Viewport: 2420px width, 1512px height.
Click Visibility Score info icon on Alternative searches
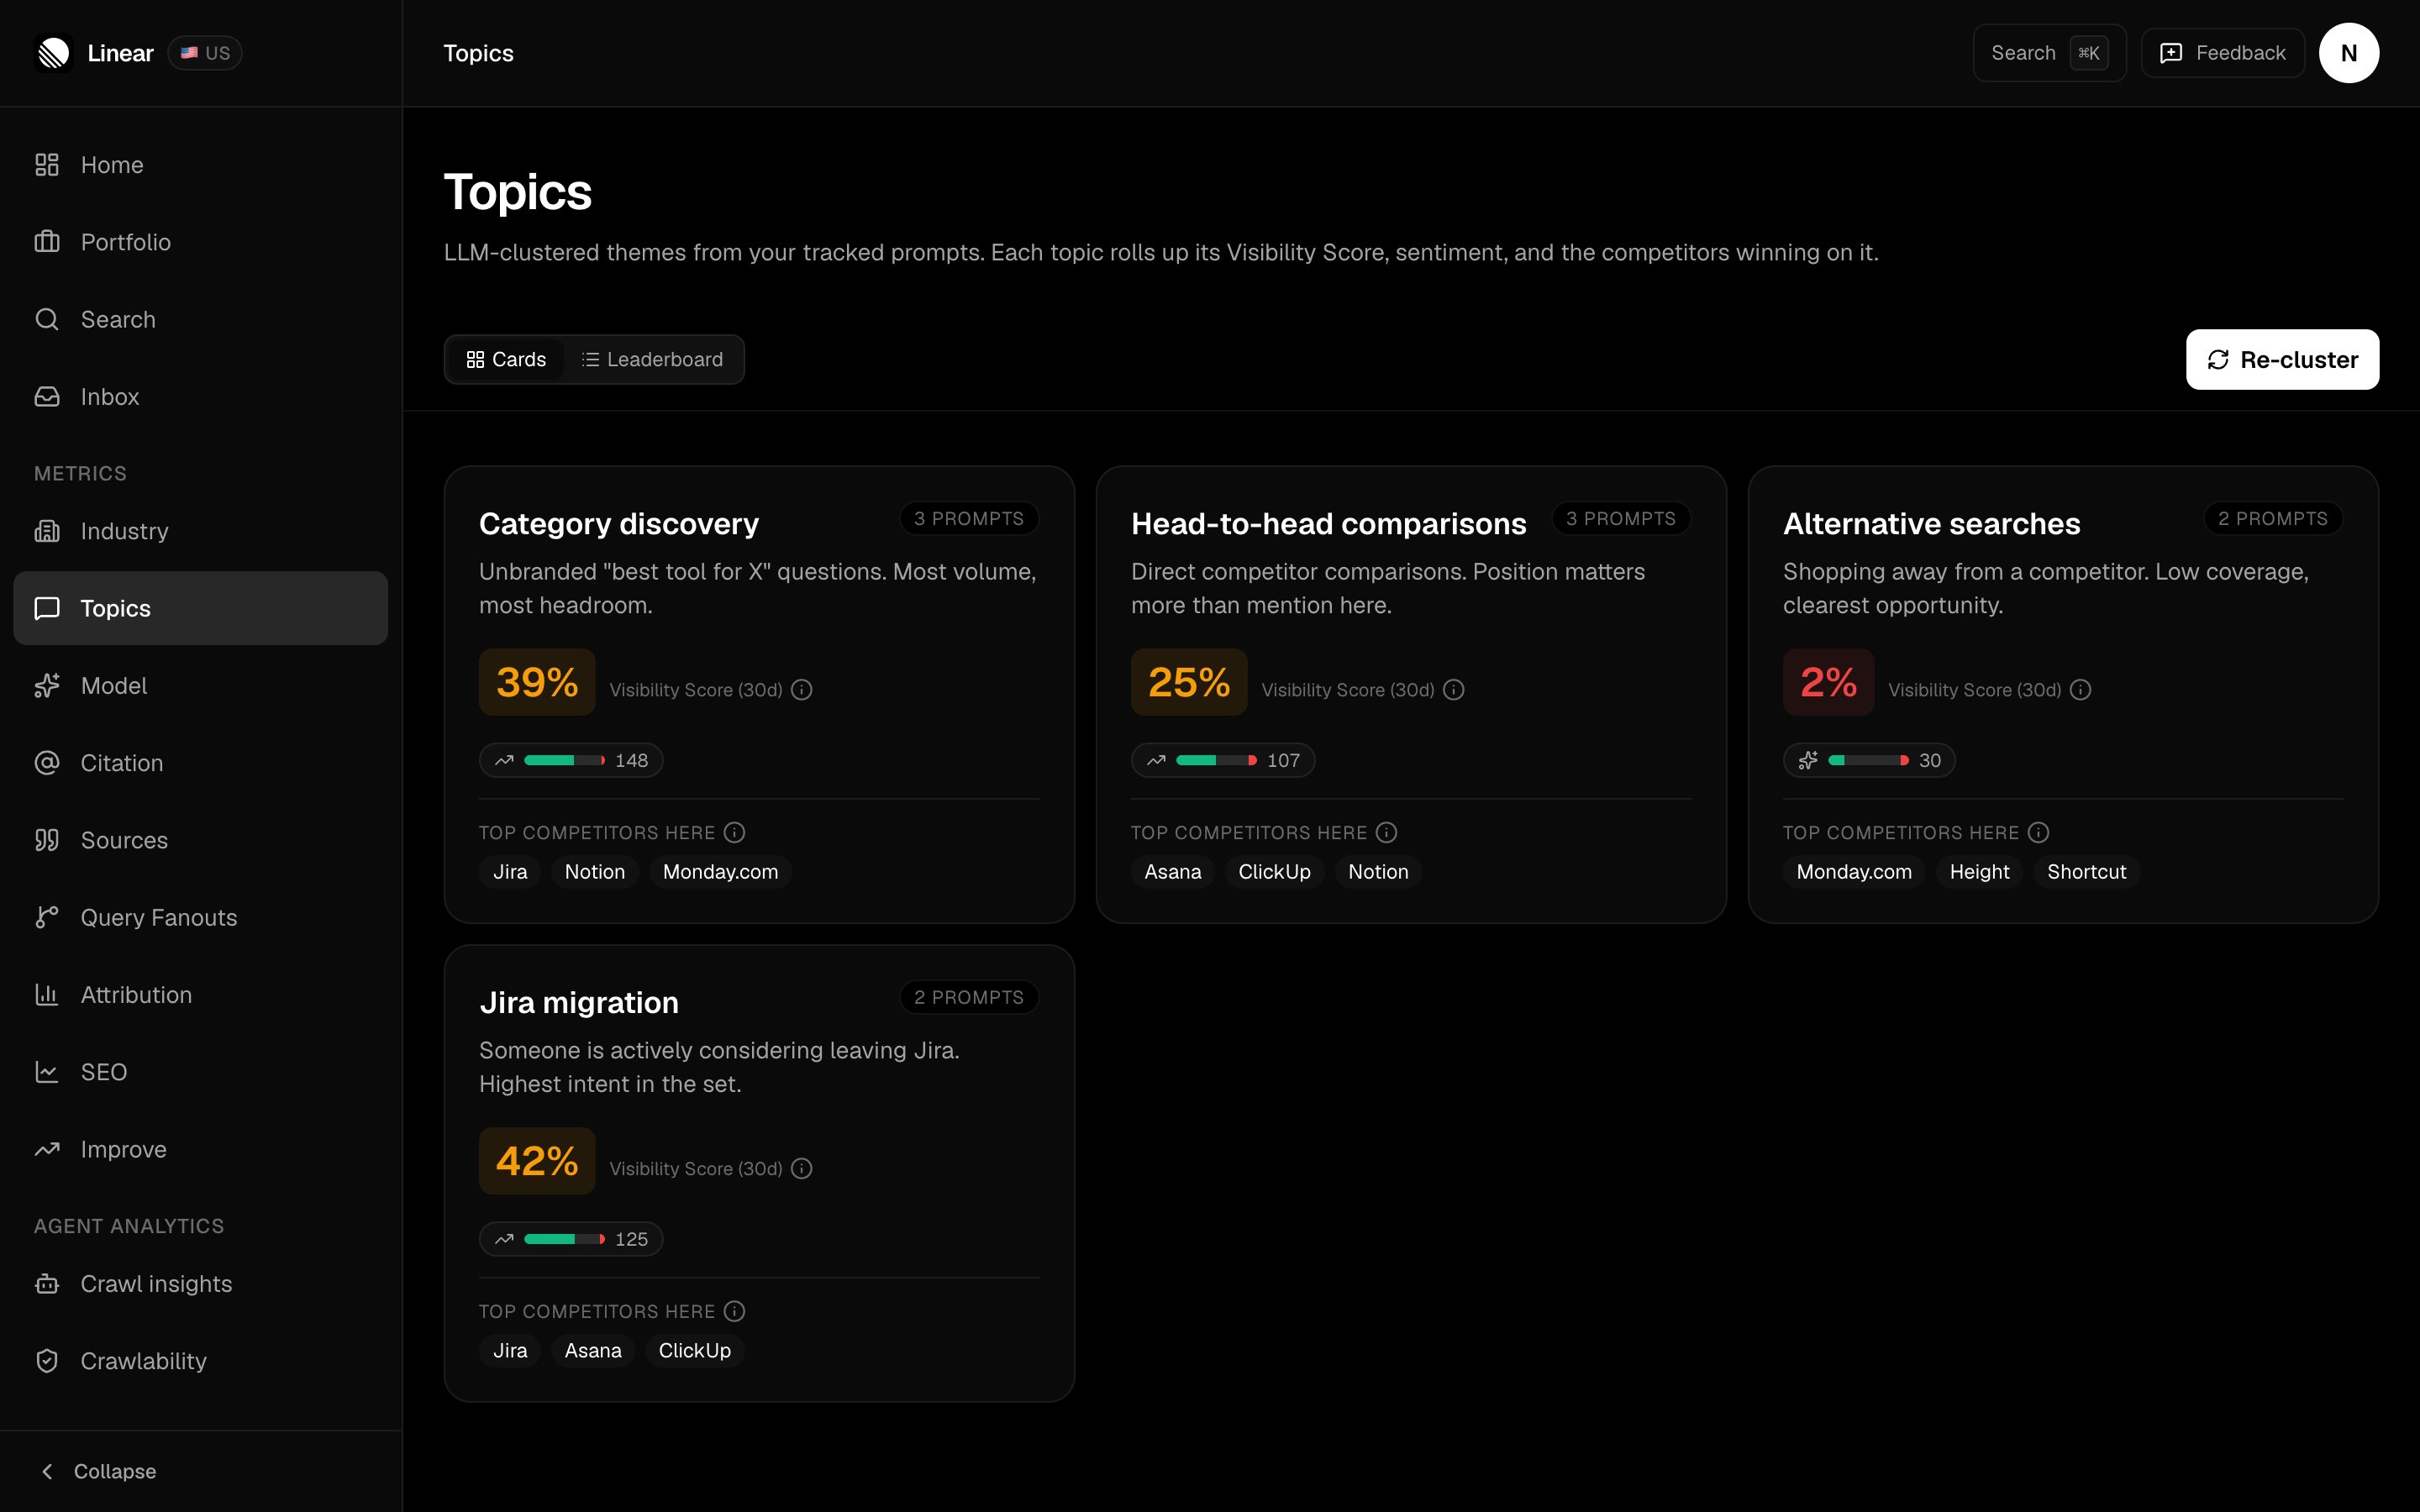click(2081, 690)
